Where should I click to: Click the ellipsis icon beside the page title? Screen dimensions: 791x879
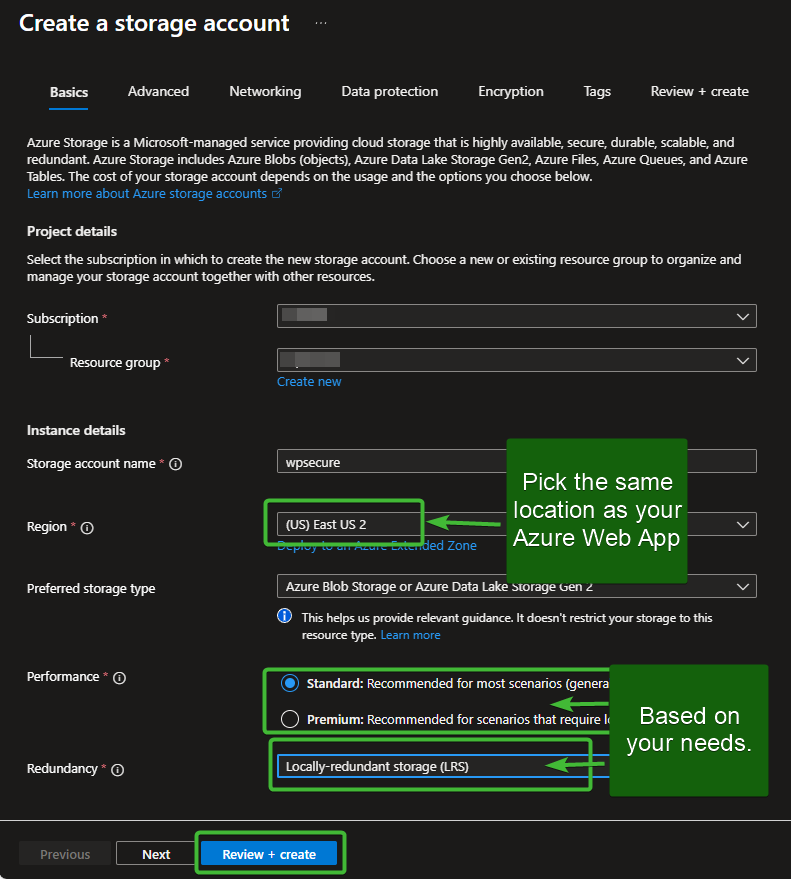pos(321,23)
